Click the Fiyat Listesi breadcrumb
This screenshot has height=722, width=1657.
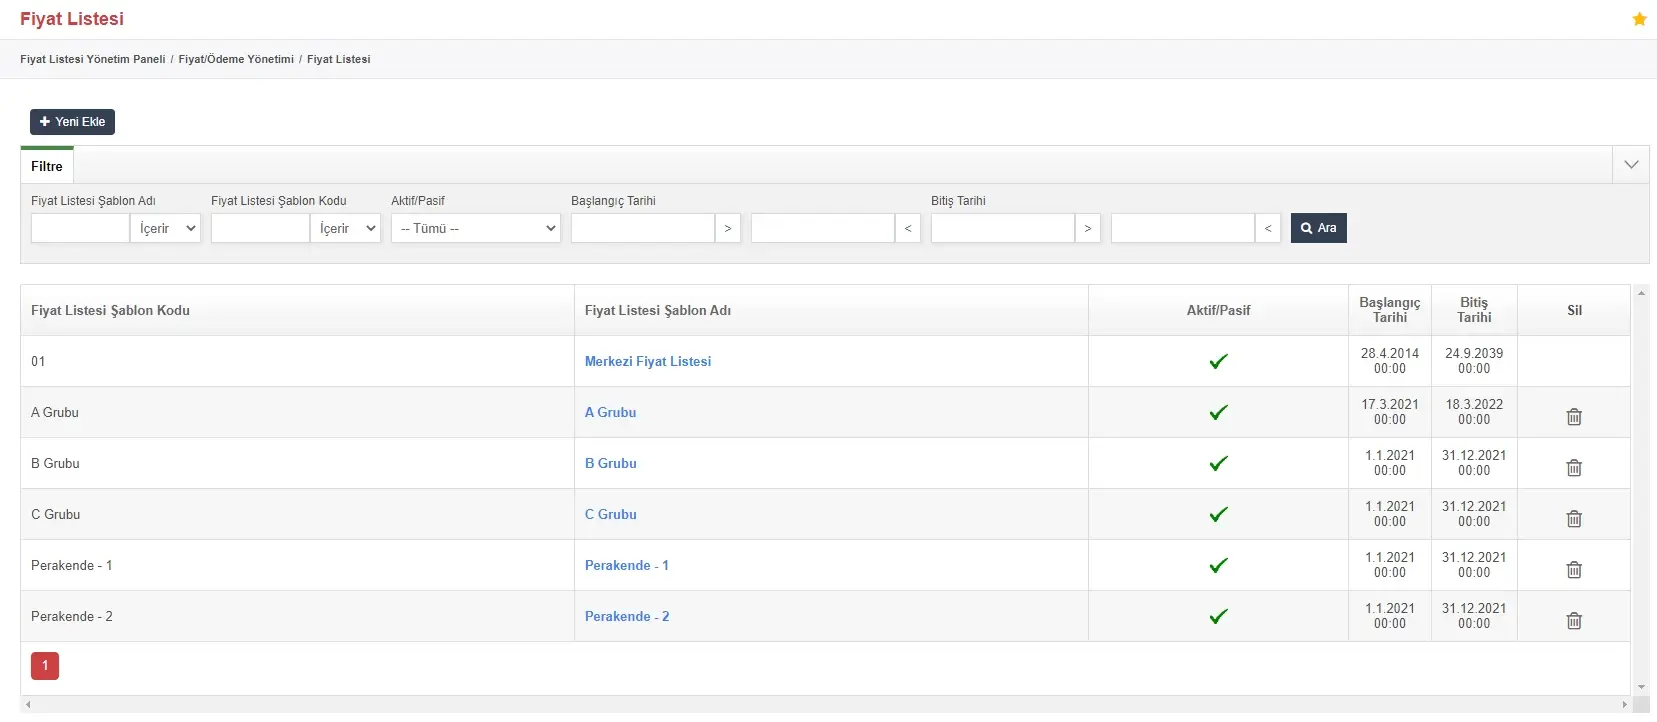point(339,59)
